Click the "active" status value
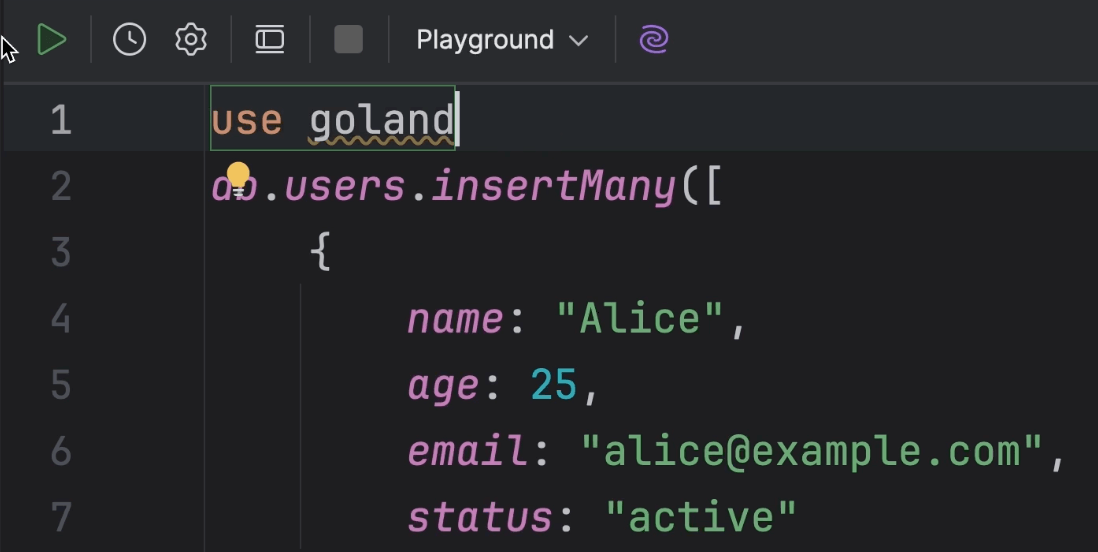The width and height of the screenshot is (1098, 552). 701,518
